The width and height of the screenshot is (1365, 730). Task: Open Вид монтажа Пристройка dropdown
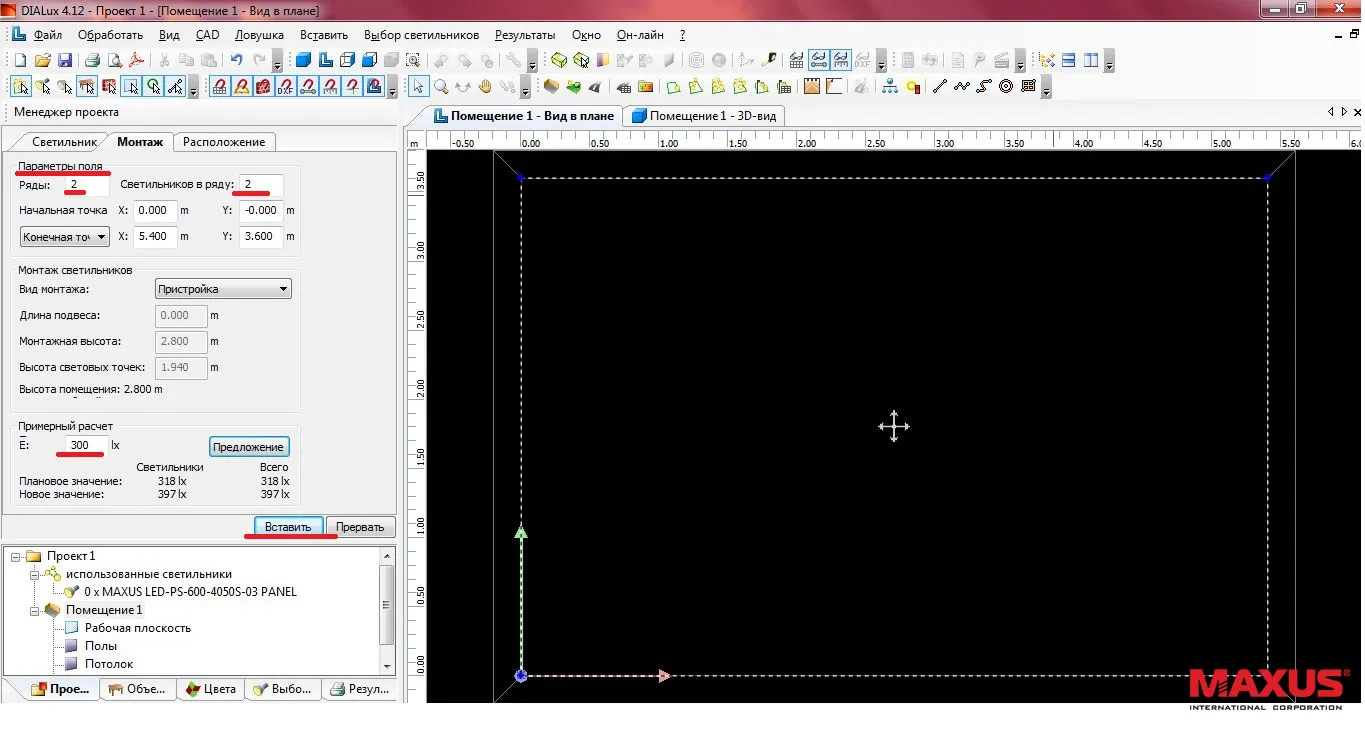[223, 289]
